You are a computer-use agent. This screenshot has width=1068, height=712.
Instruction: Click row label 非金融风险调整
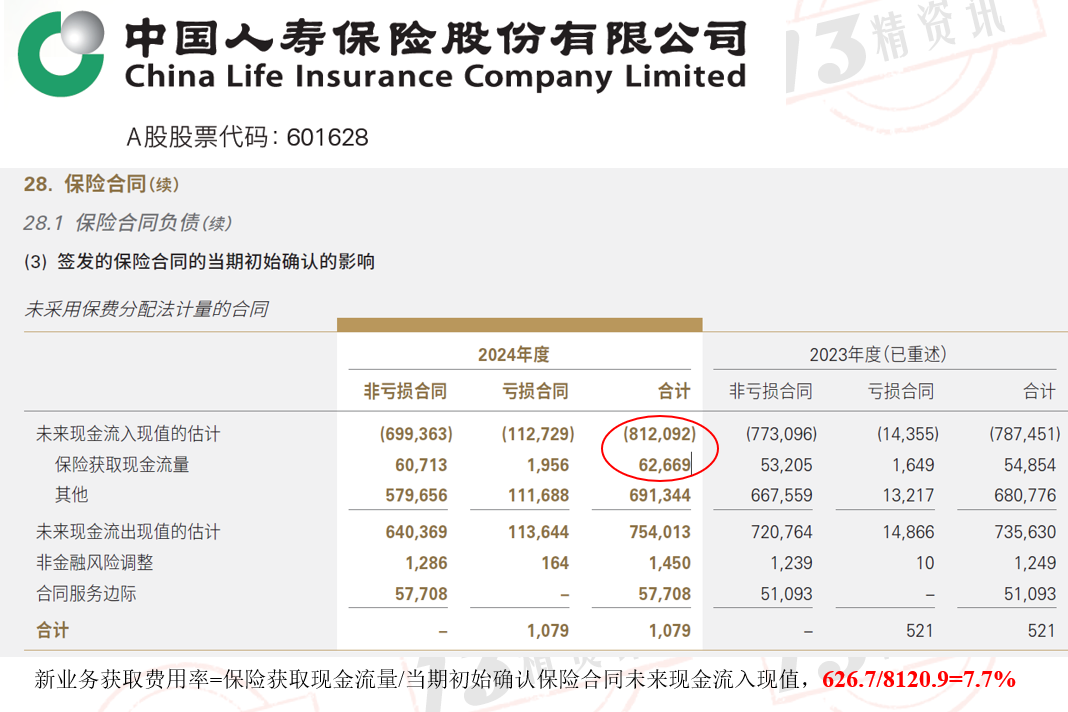(95, 563)
